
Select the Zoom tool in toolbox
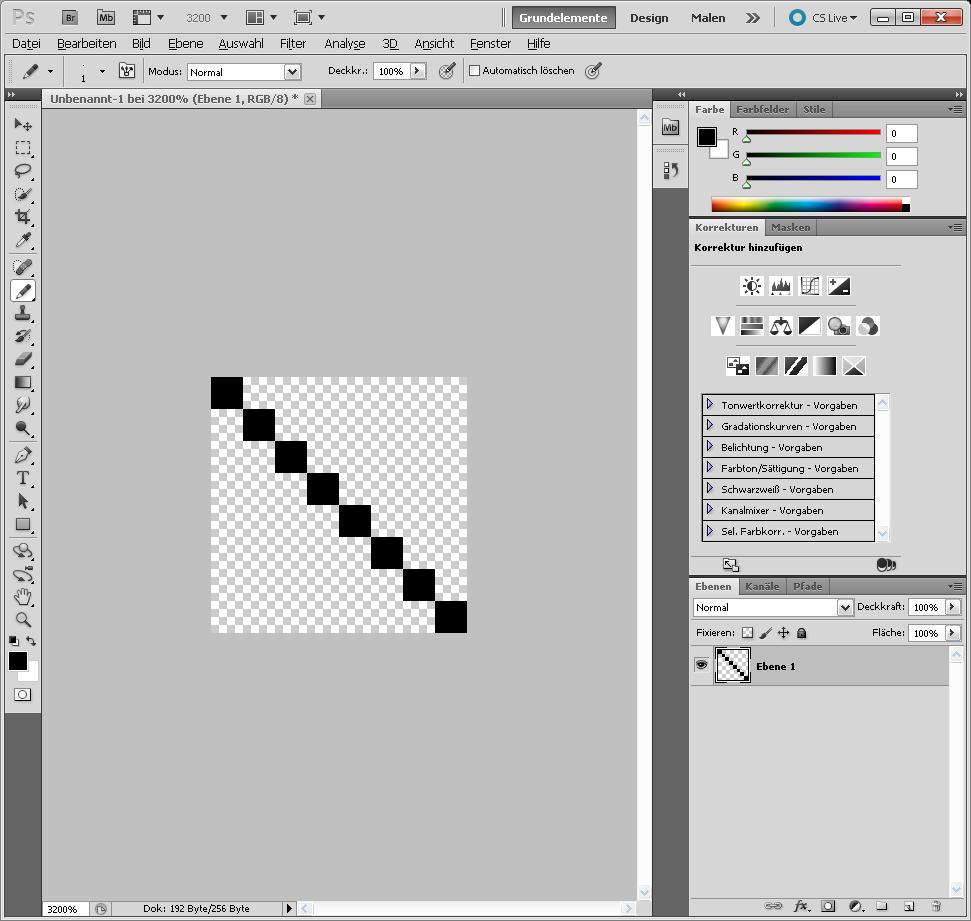coord(23,619)
